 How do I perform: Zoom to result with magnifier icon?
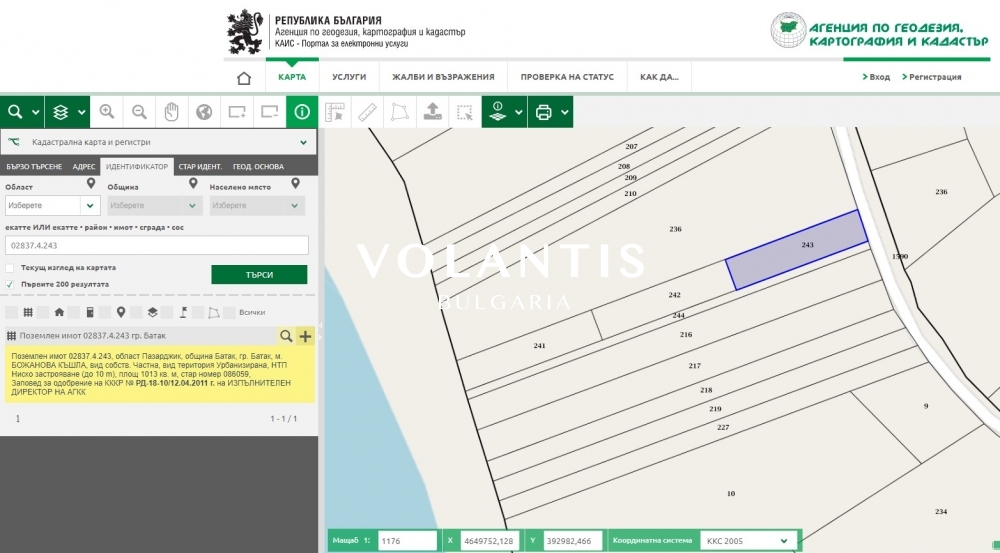tap(286, 336)
